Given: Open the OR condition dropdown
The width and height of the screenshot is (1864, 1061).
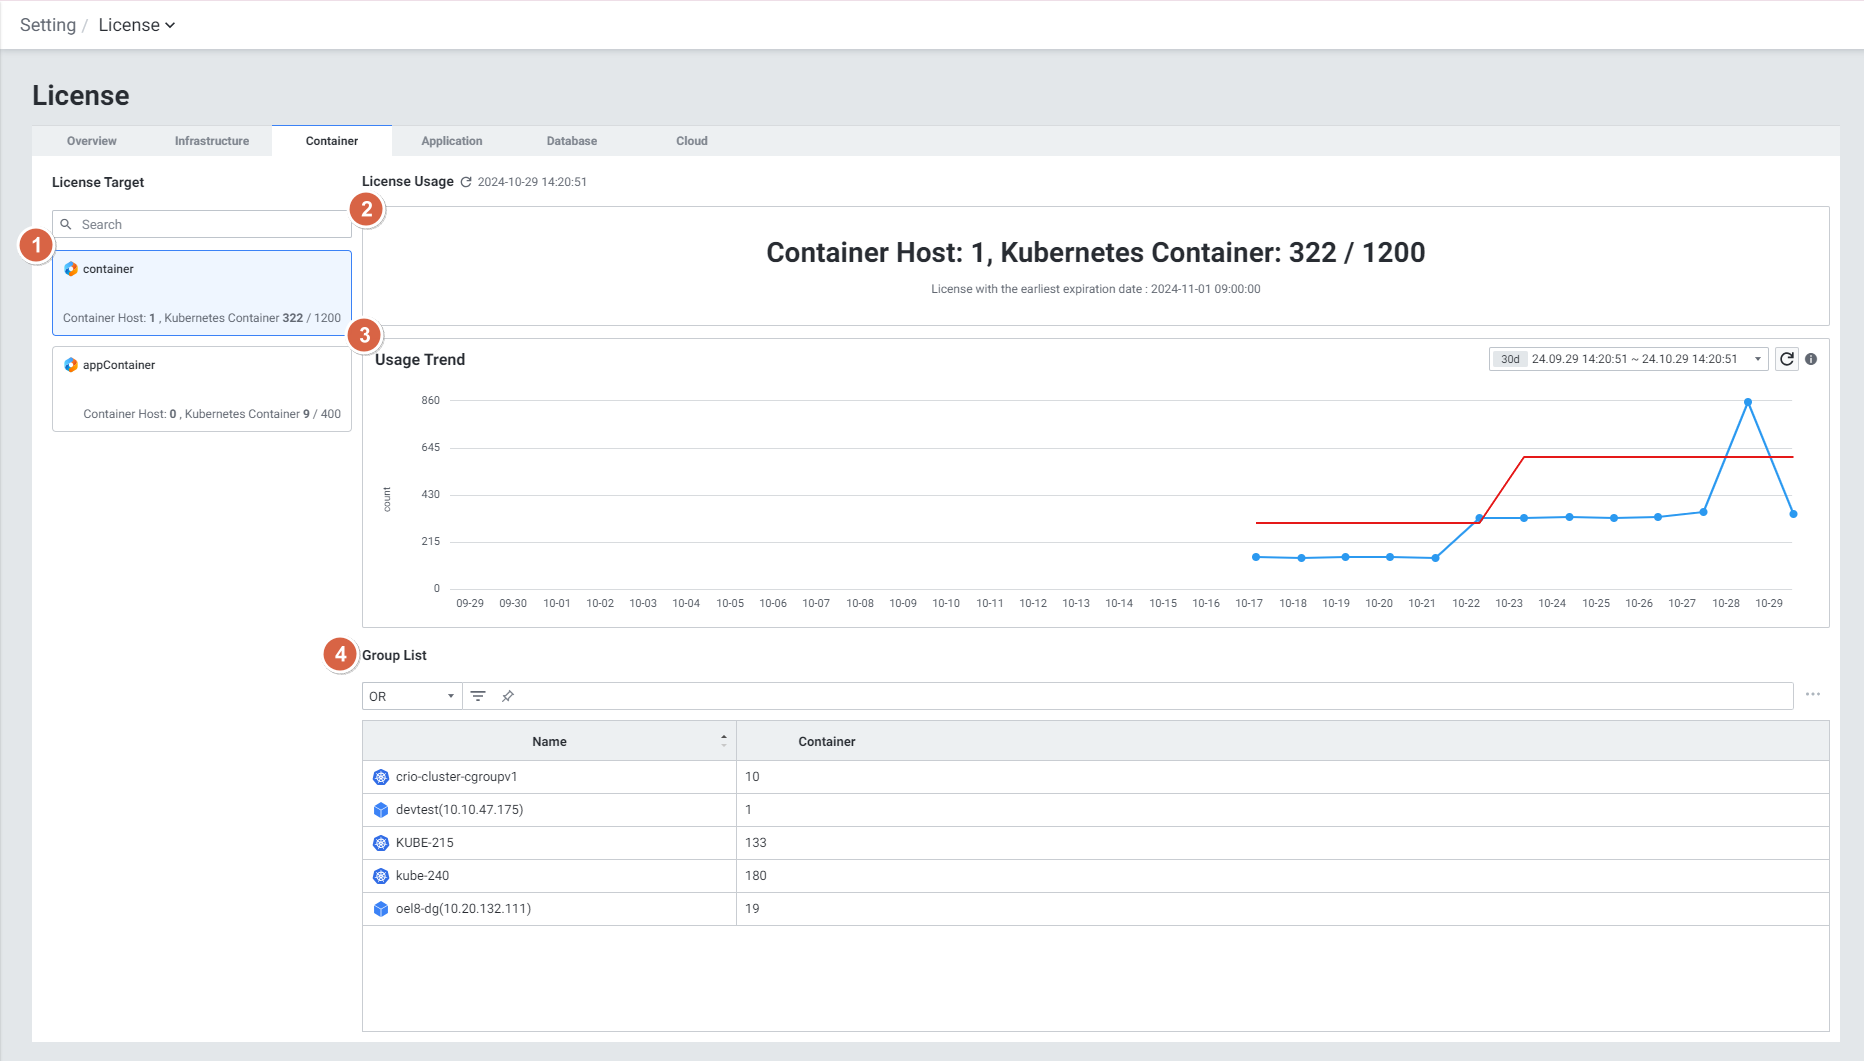Looking at the screenshot, I should [x=412, y=696].
